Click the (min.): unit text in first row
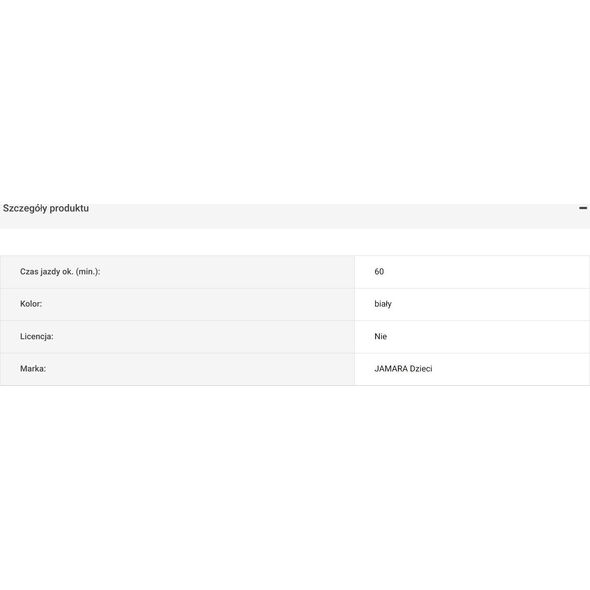Screen dimensions: 590x590 coord(88,272)
